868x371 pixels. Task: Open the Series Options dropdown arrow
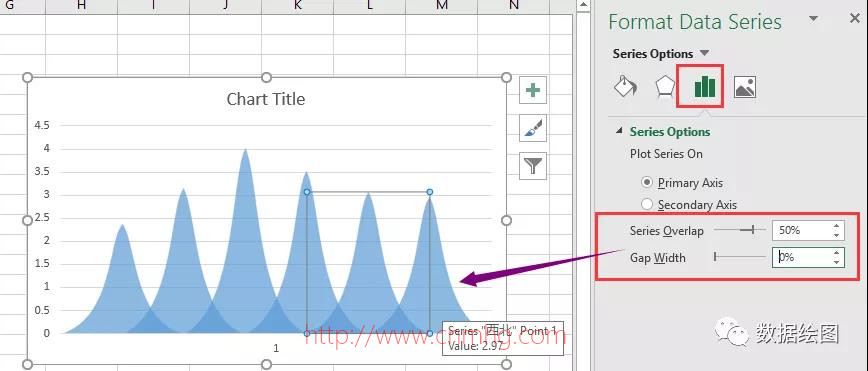(x=704, y=54)
